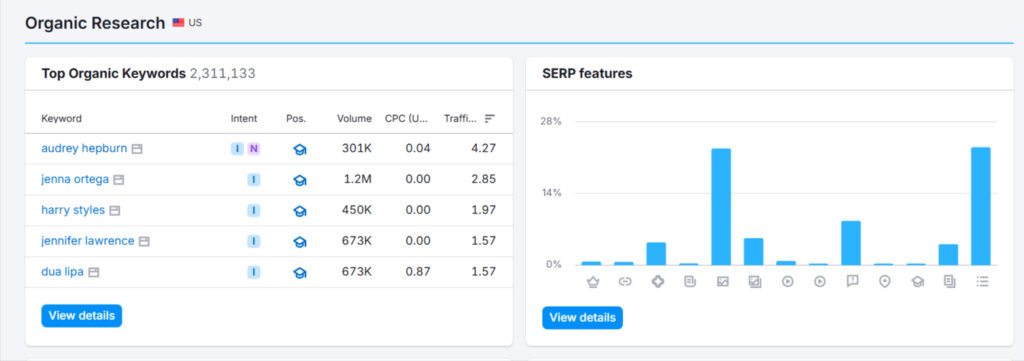Click the tall chart bar above the list icon
Viewport: 1024px width, 361px height.
981,206
